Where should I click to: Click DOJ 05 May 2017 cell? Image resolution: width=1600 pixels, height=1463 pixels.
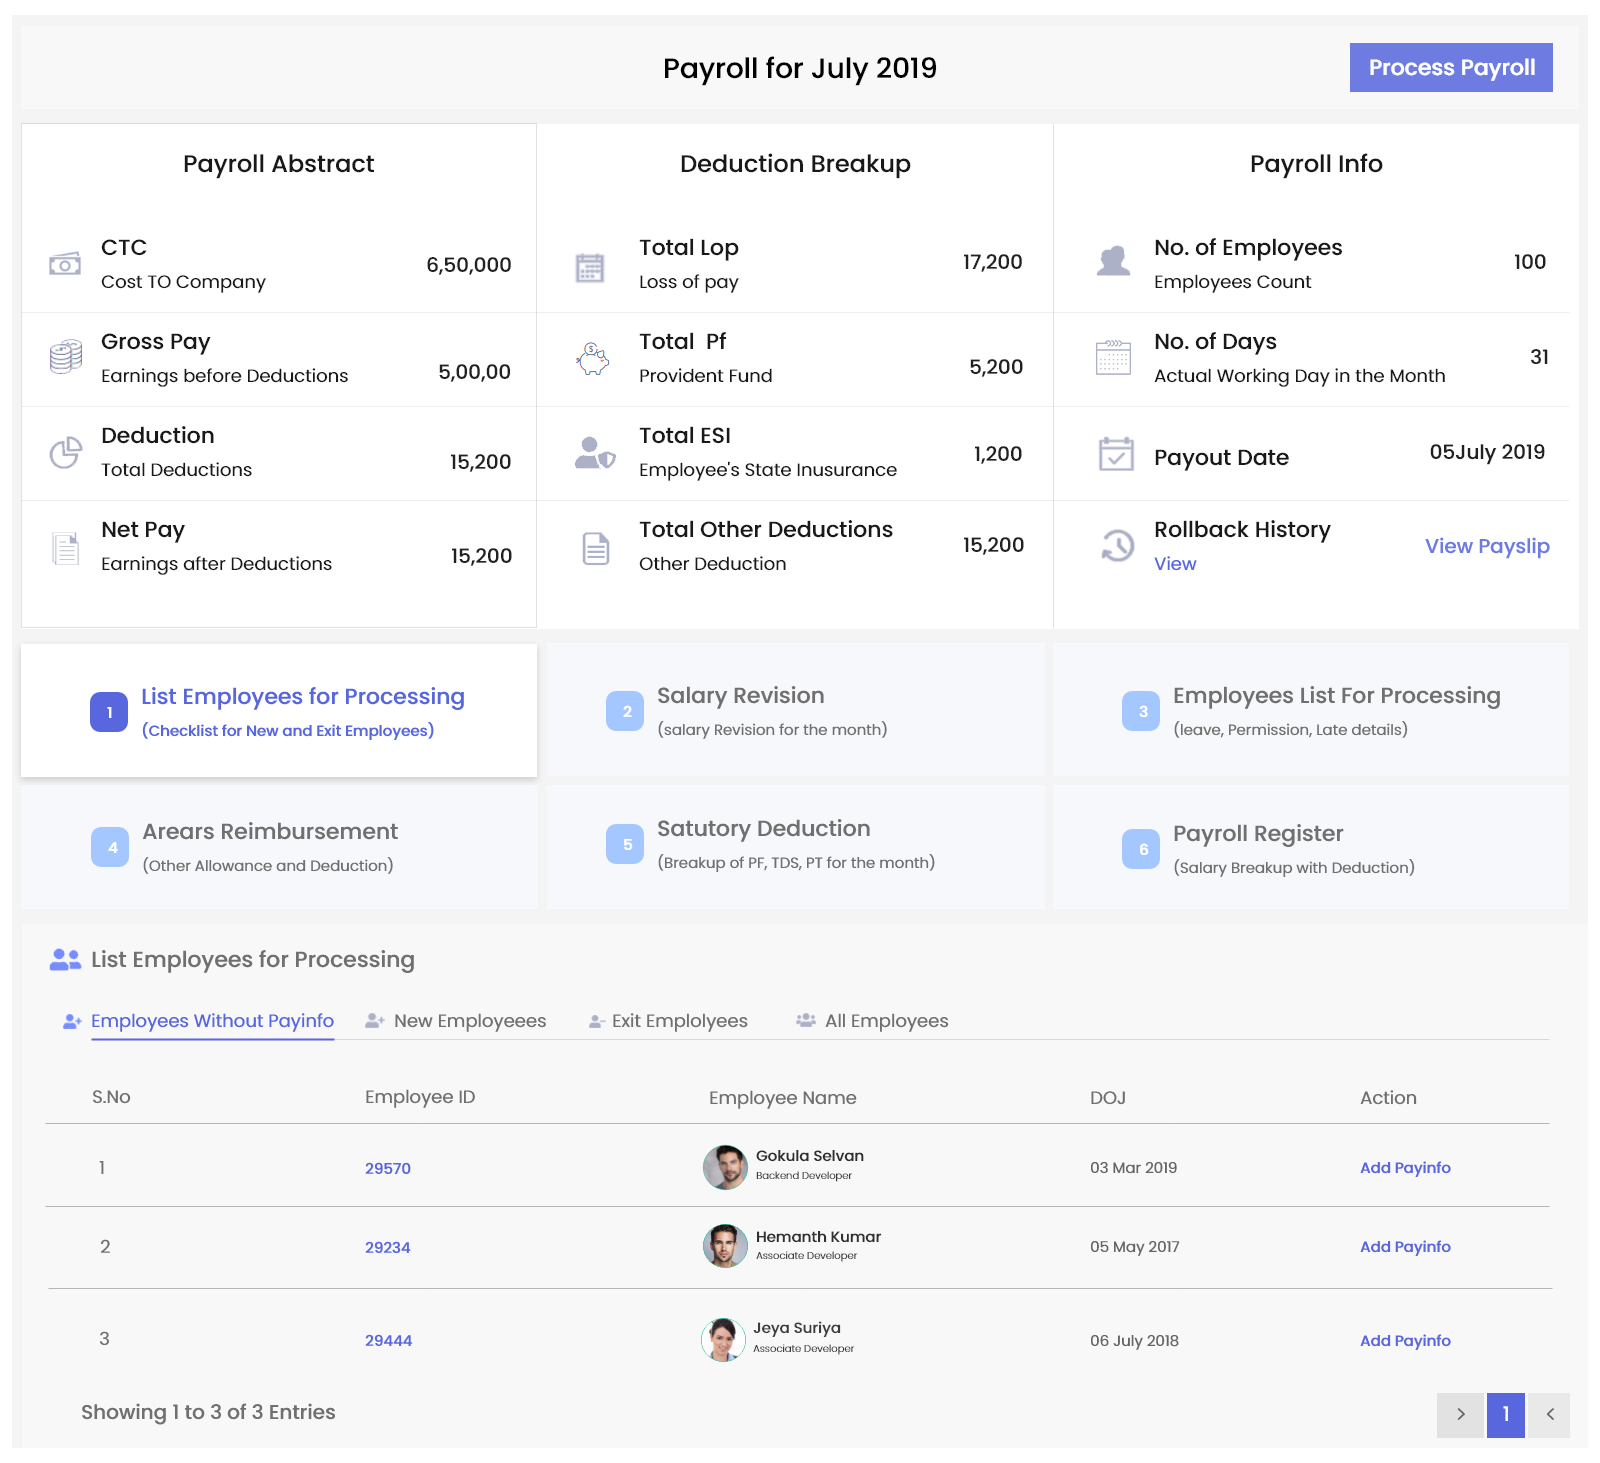tap(1135, 1247)
